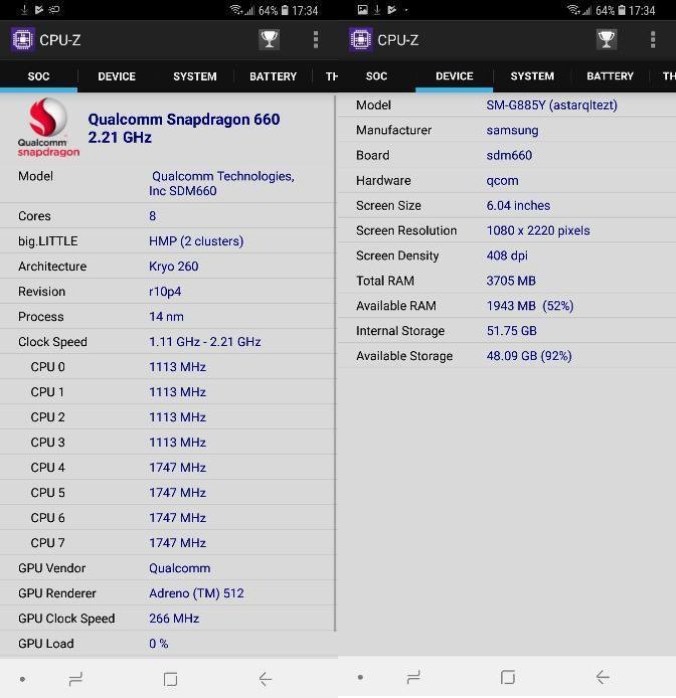Screen dimensions: 676x698
Task: Tap battery icon in left status bar
Action: pyautogui.click(x=285, y=10)
